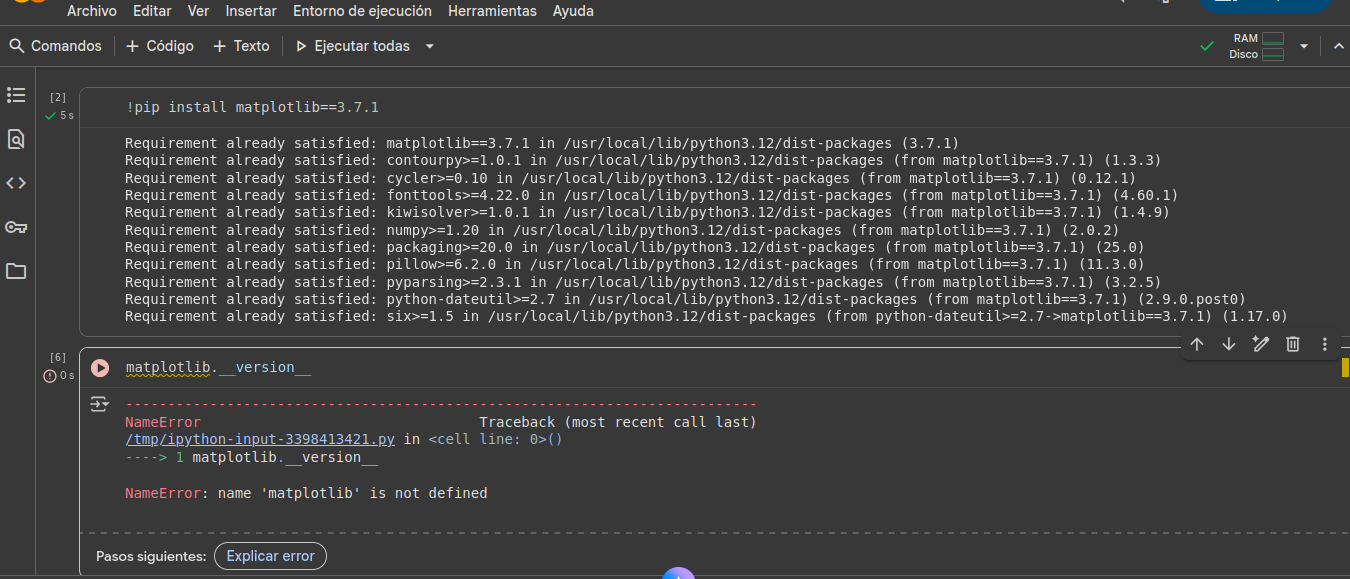Open the code snippets panel
The image size is (1350, 579).
(x=16, y=183)
